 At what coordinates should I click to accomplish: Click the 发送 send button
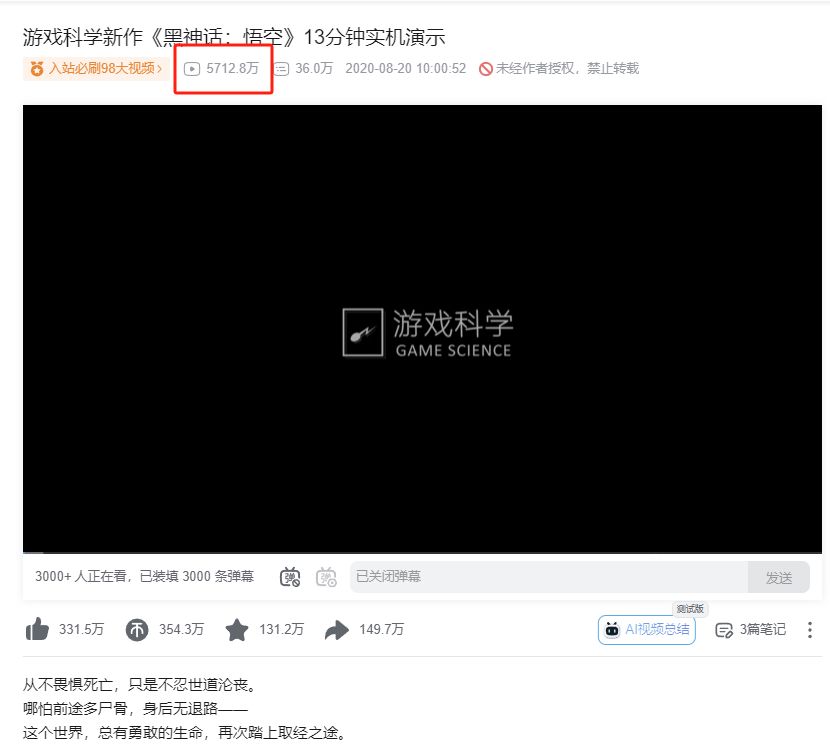coord(779,577)
